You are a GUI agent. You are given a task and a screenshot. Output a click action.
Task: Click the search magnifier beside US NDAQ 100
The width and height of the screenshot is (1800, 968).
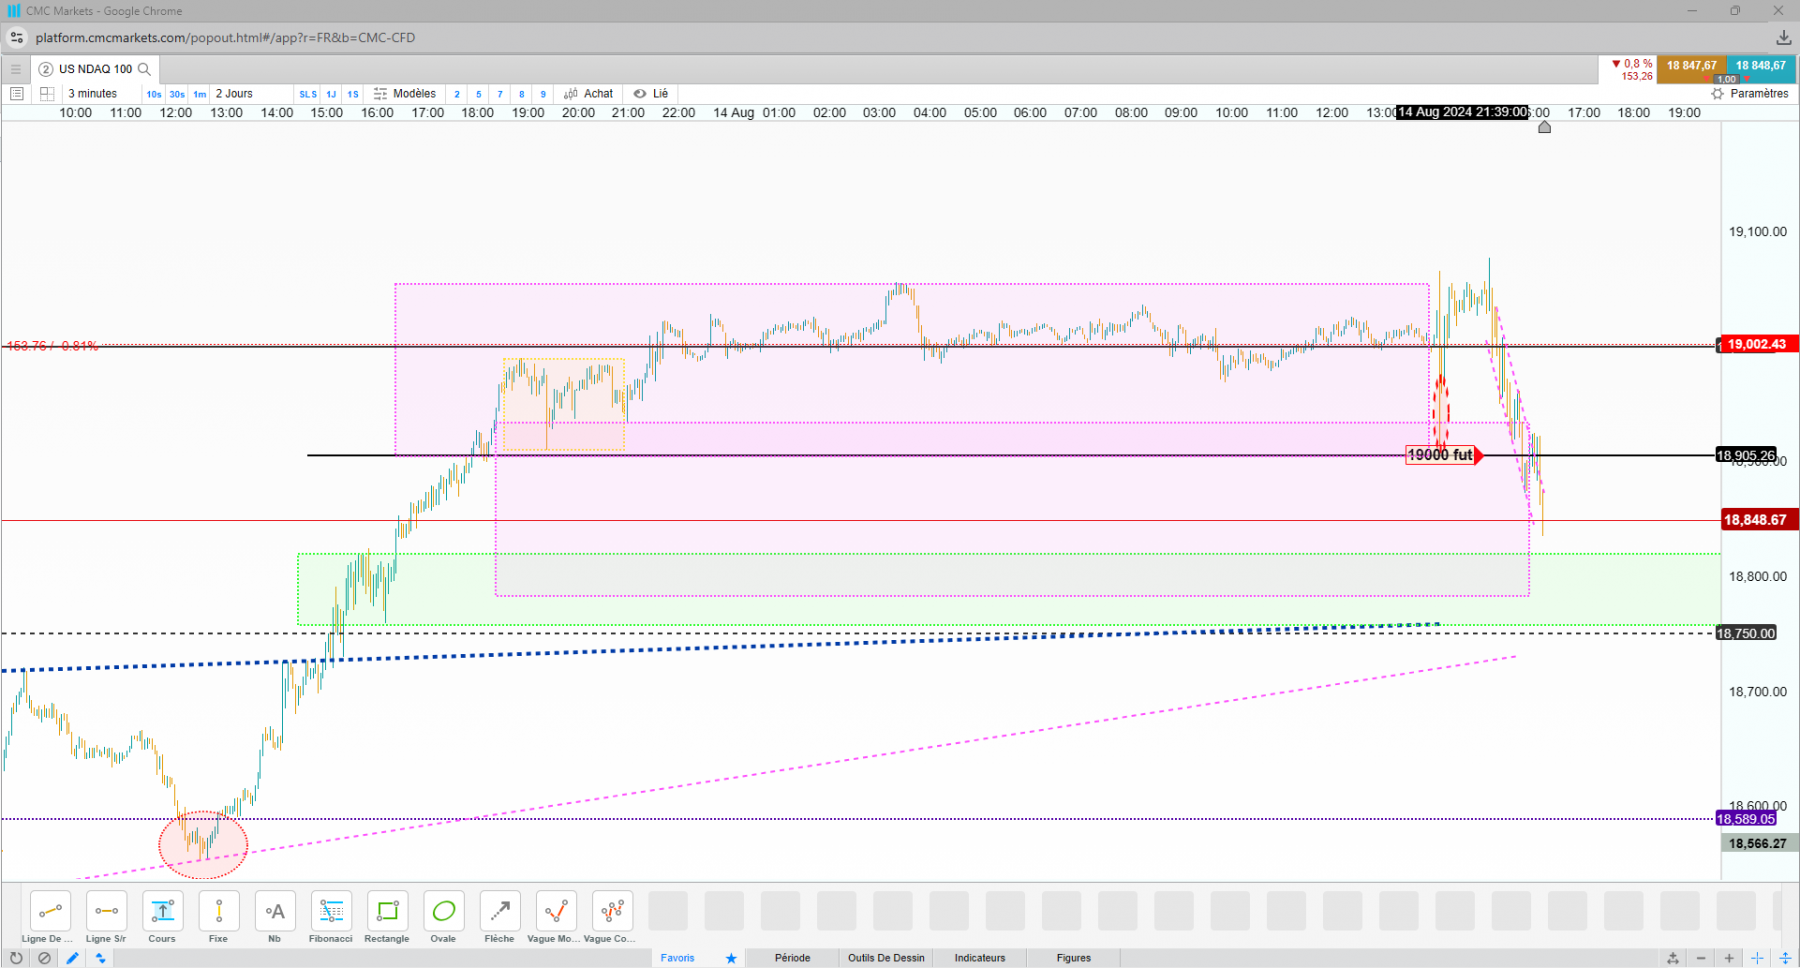tap(144, 69)
